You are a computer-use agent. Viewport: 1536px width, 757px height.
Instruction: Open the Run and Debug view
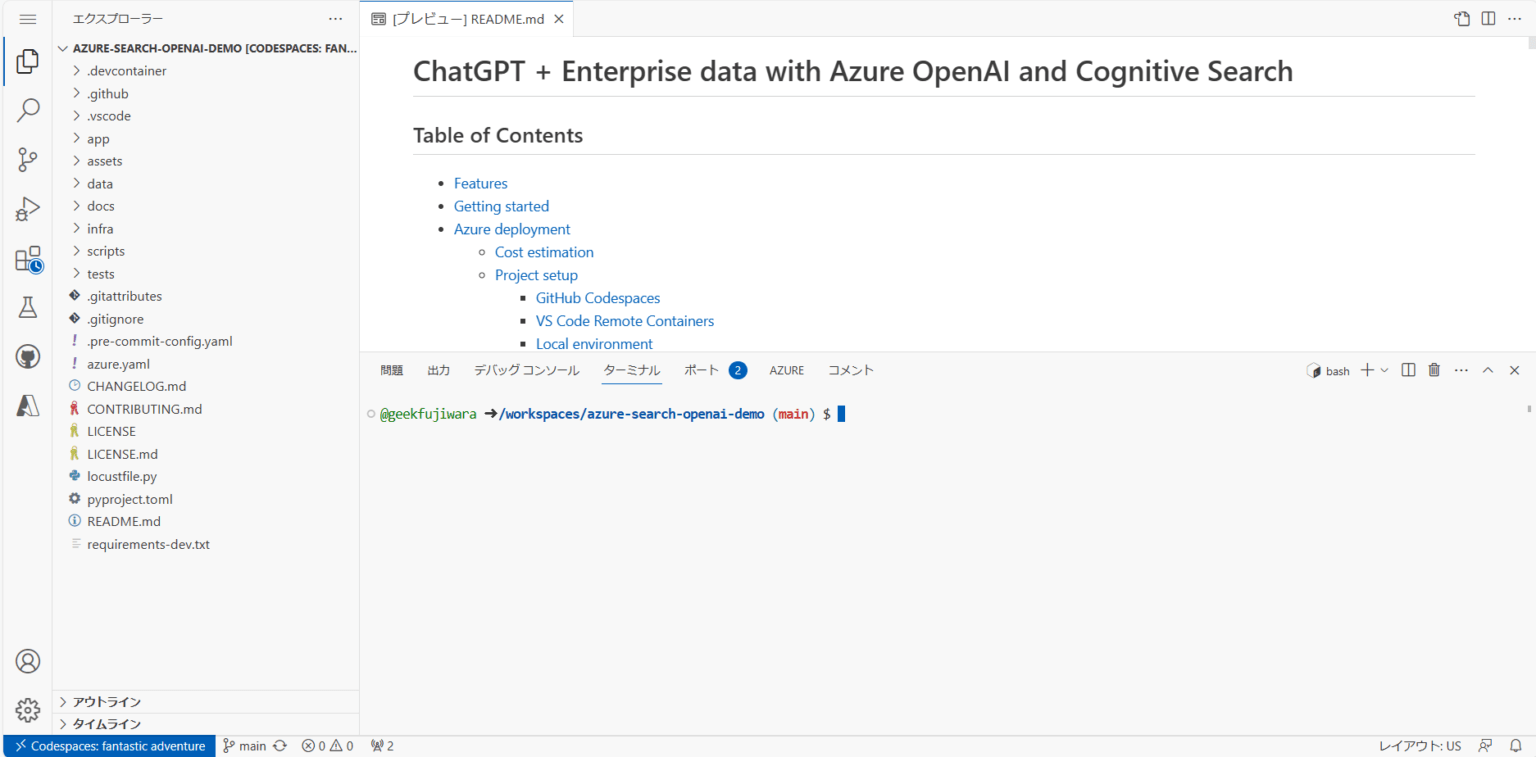[27, 209]
